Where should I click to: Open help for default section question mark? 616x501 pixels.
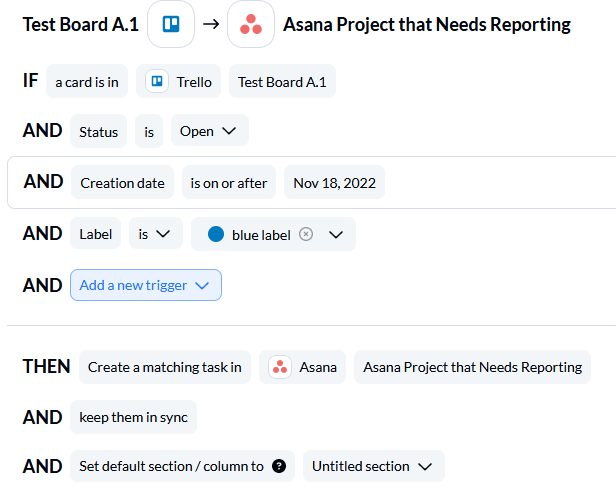click(279, 466)
